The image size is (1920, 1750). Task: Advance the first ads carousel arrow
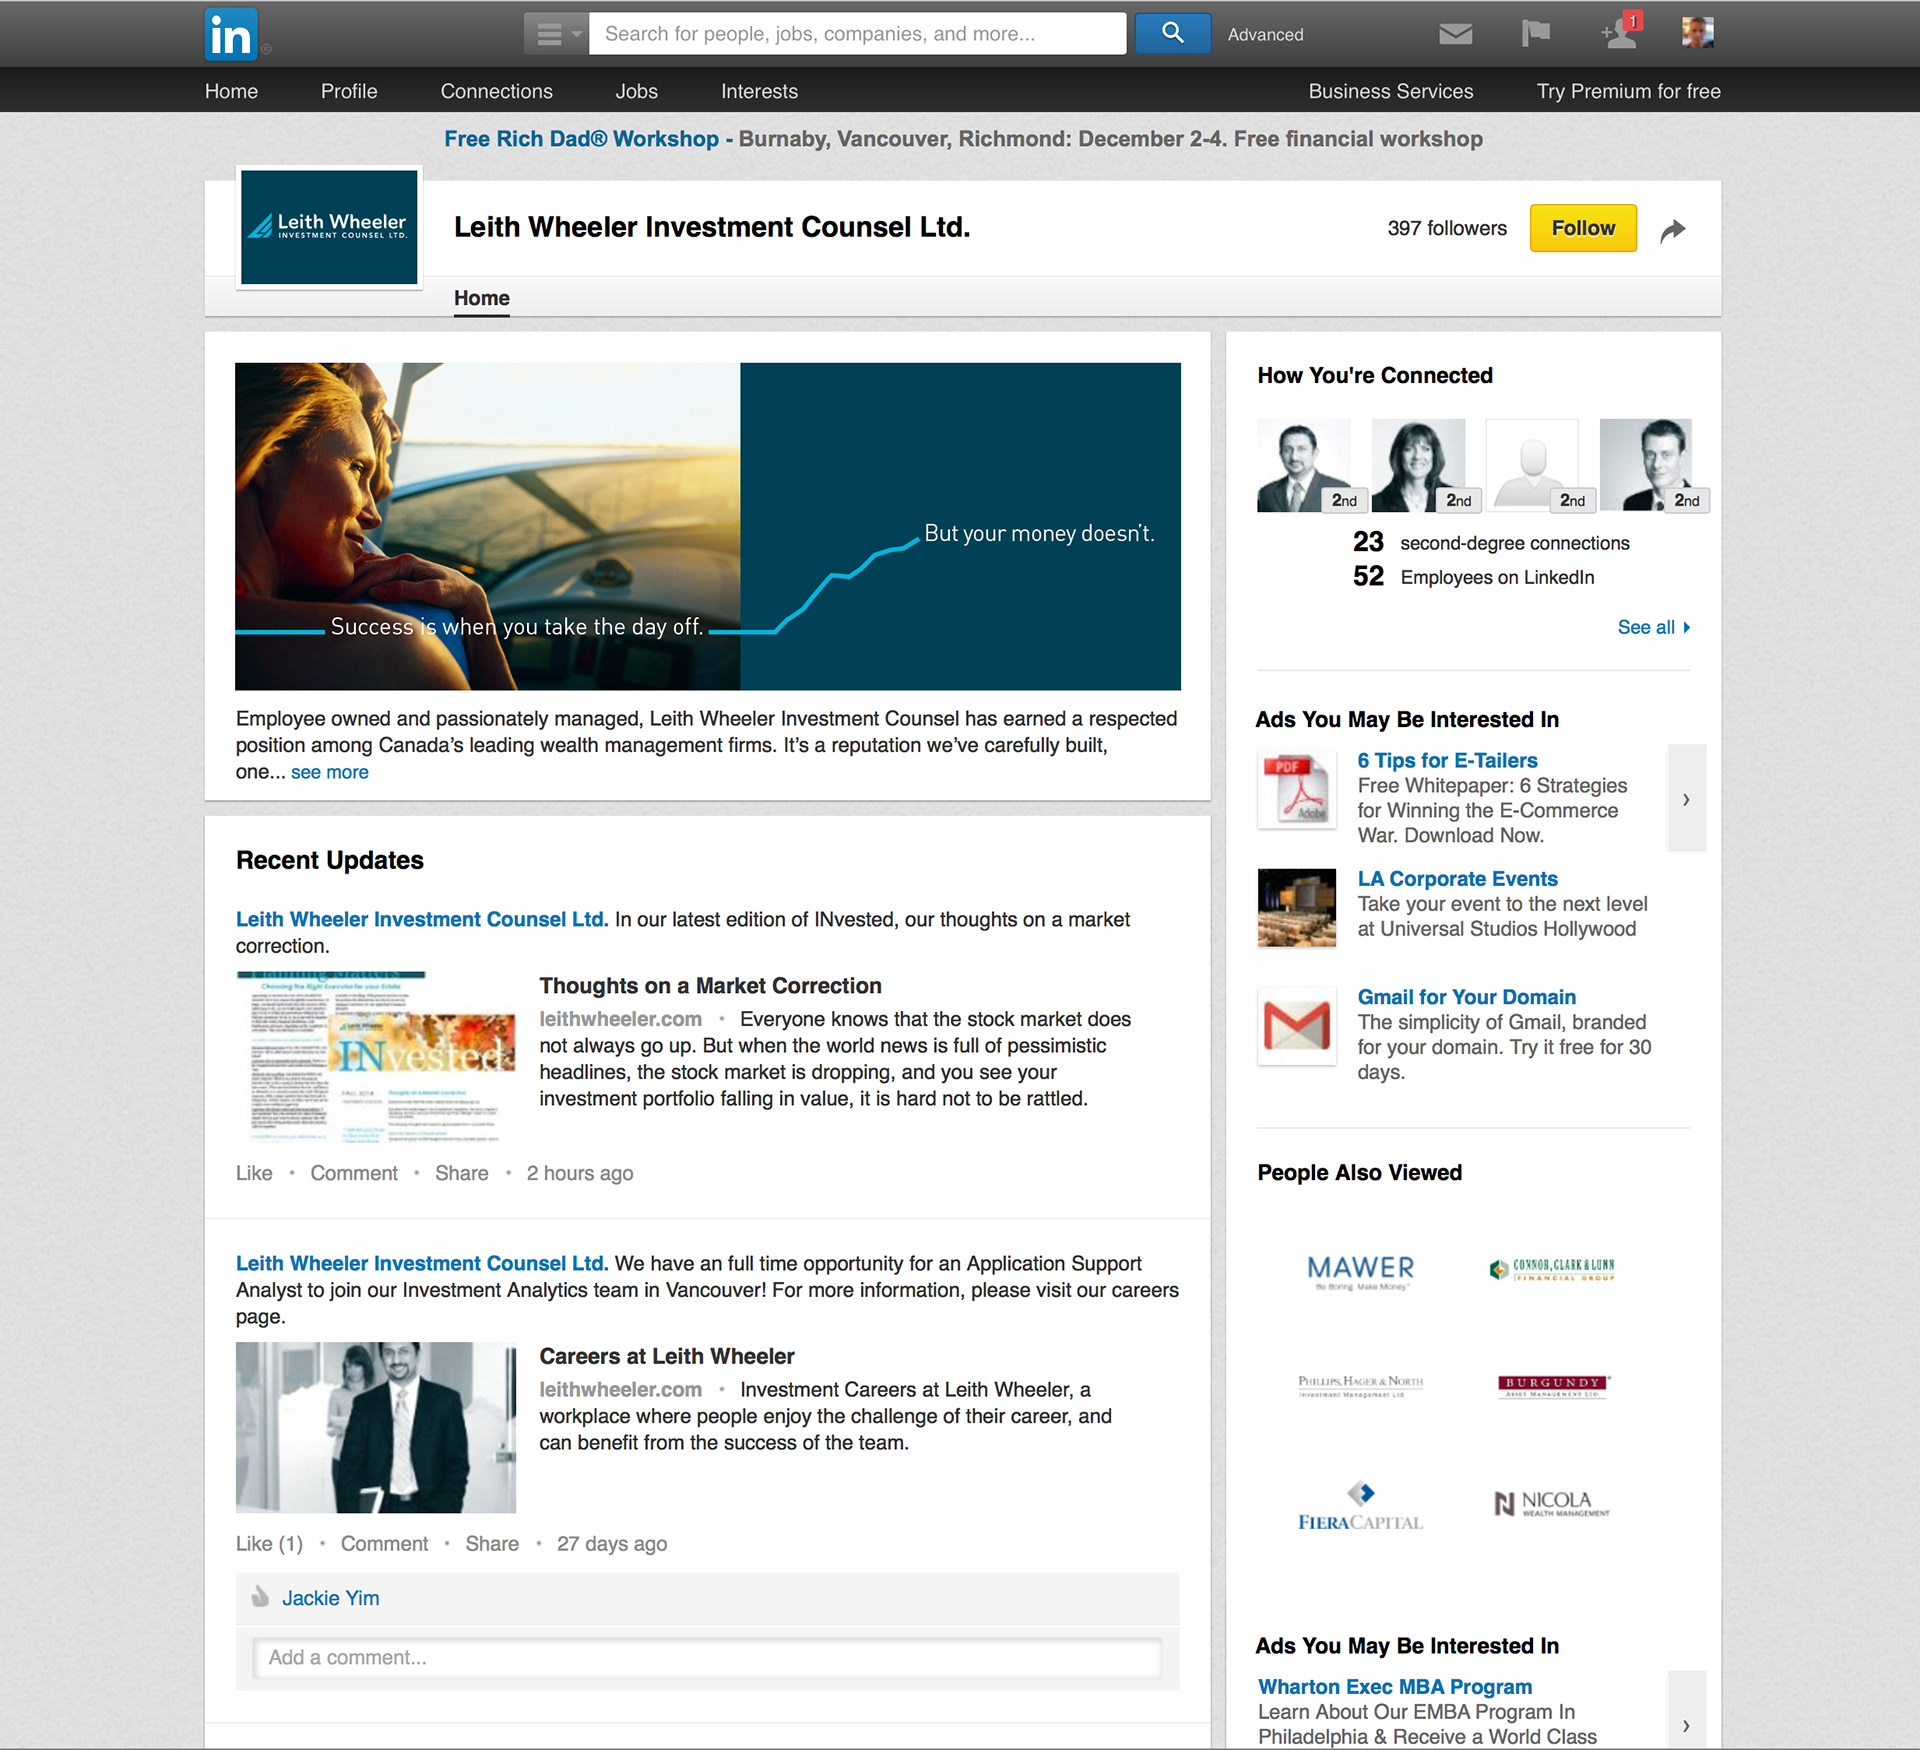(1686, 798)
